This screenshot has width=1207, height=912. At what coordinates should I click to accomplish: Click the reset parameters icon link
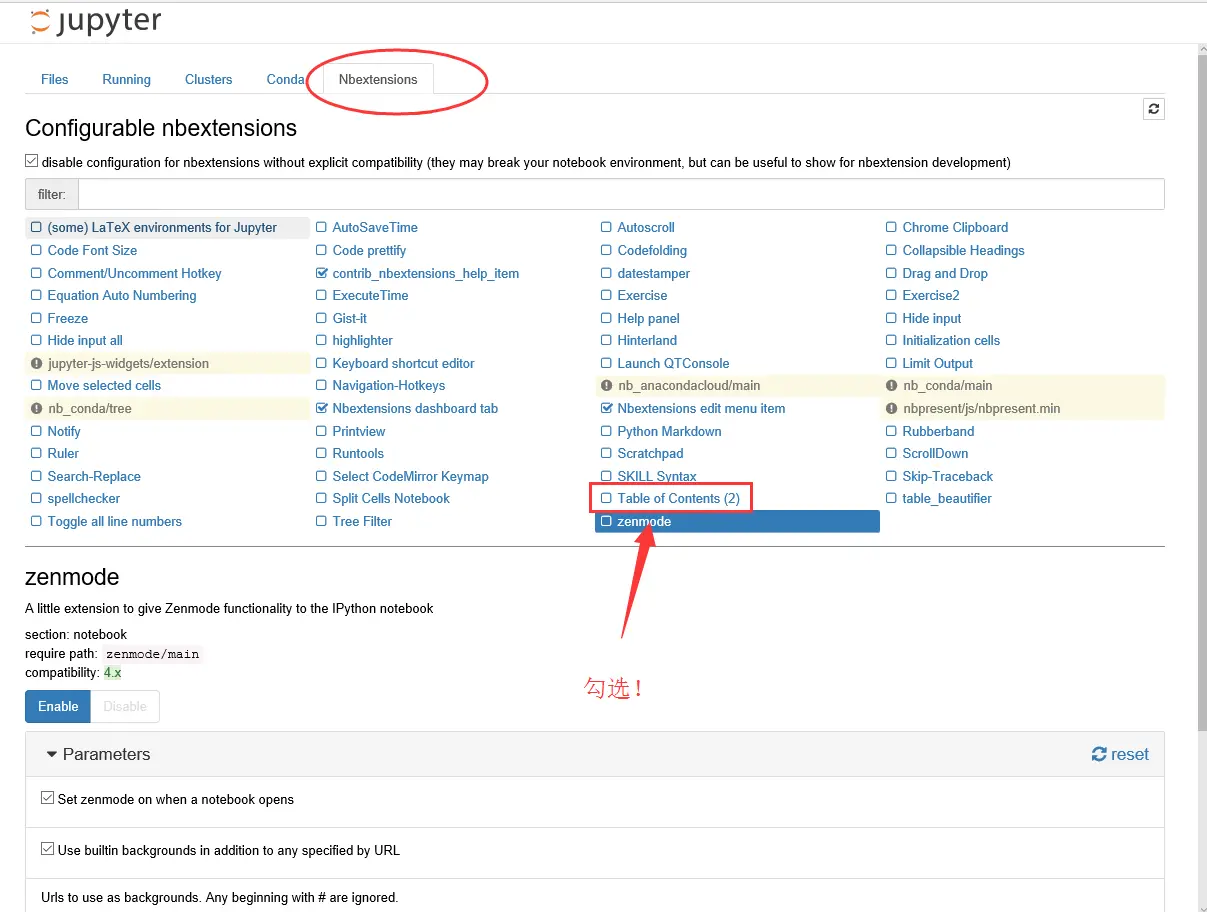click(1120, 754)
